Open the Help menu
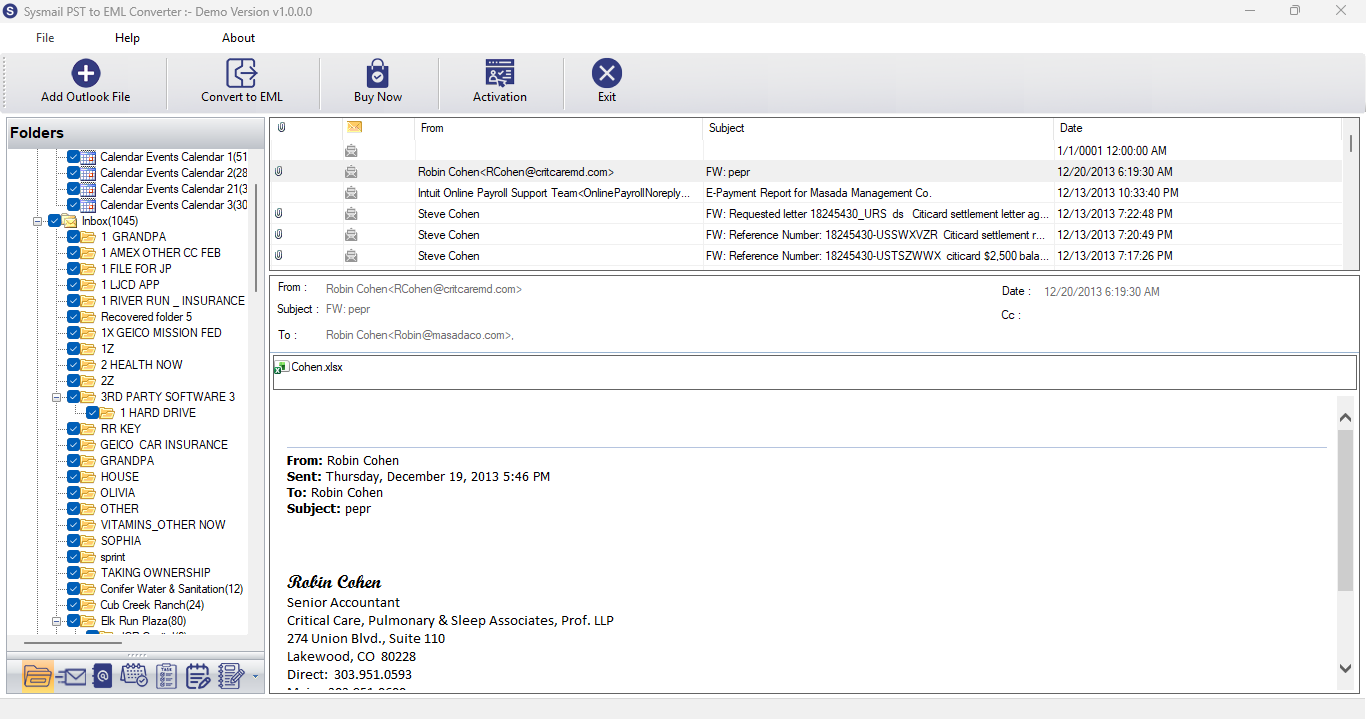 127,38
